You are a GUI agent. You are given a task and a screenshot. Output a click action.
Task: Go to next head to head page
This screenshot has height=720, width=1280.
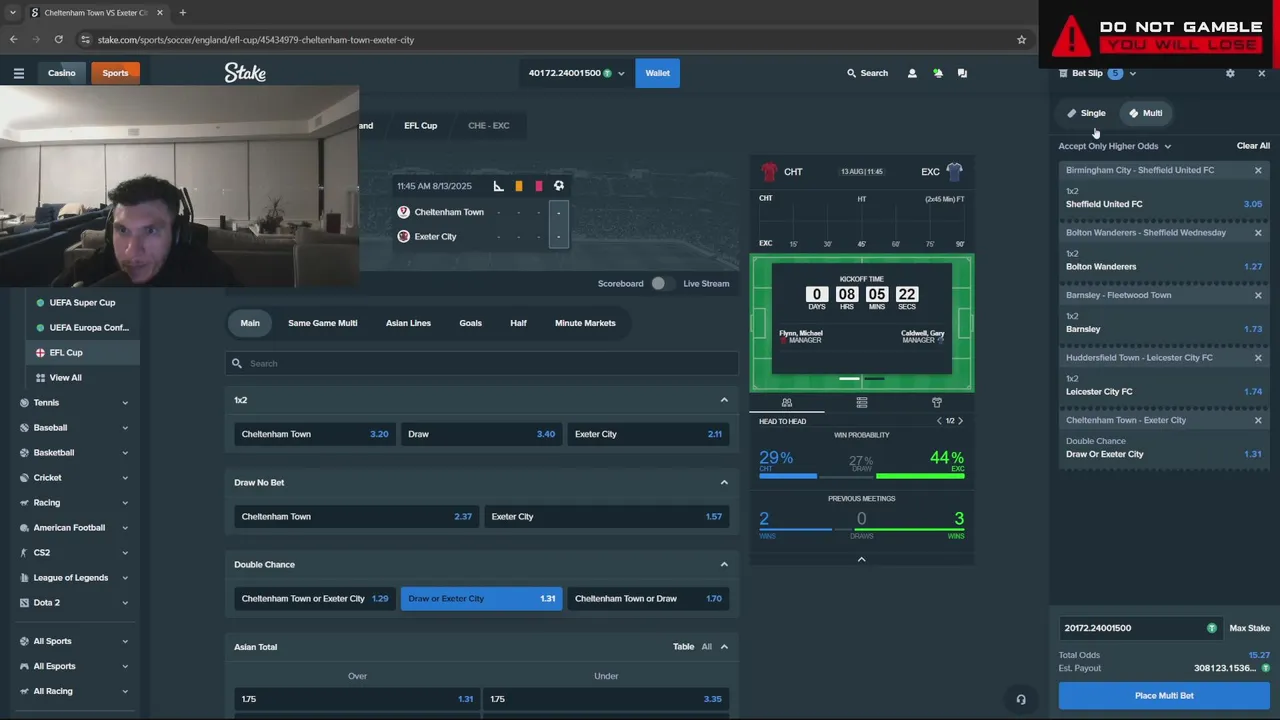click(960, 421)
